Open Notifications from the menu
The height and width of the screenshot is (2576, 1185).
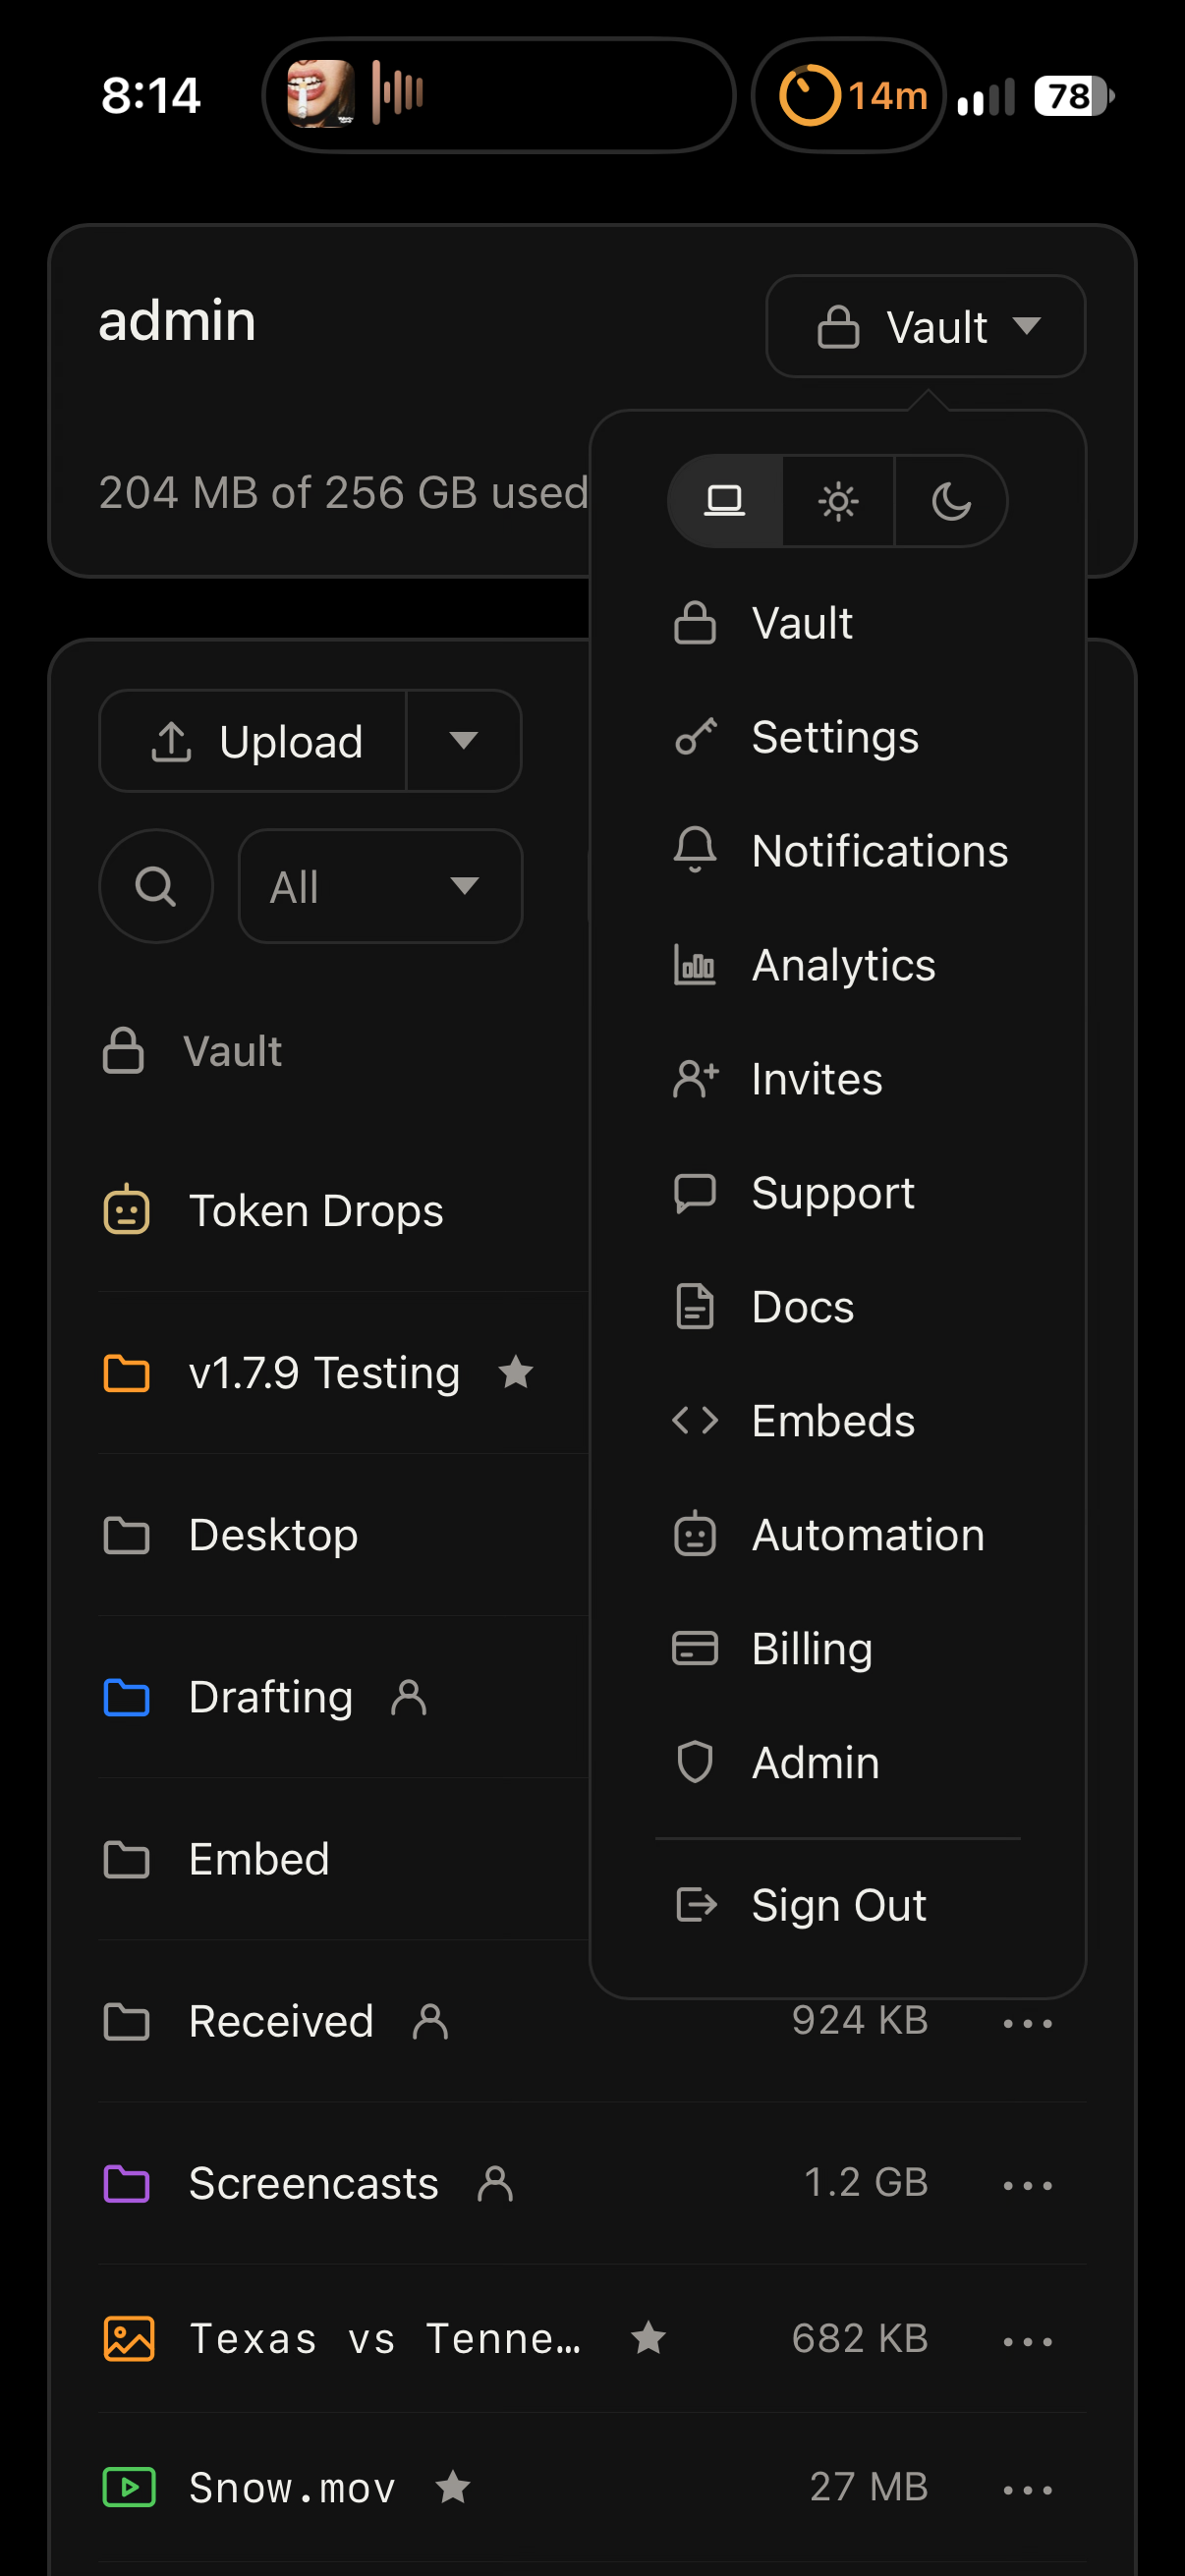point(838,851)
